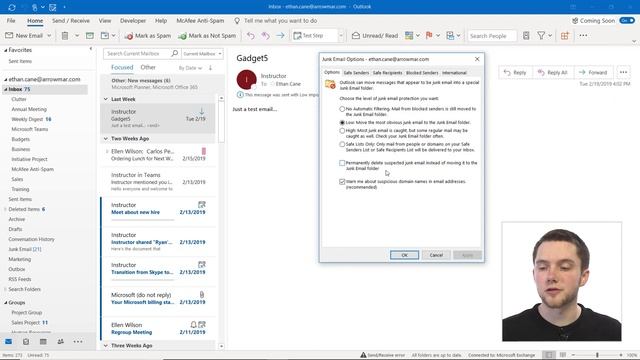Click the Send/Receive All Folders sync icon
The image size is (640, 360).
[x=12, y=7]
